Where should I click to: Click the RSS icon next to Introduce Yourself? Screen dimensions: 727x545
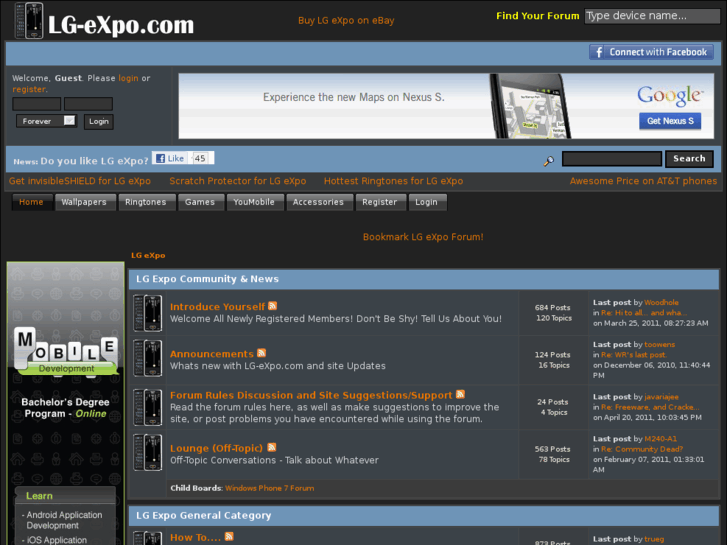pos(273,306)
